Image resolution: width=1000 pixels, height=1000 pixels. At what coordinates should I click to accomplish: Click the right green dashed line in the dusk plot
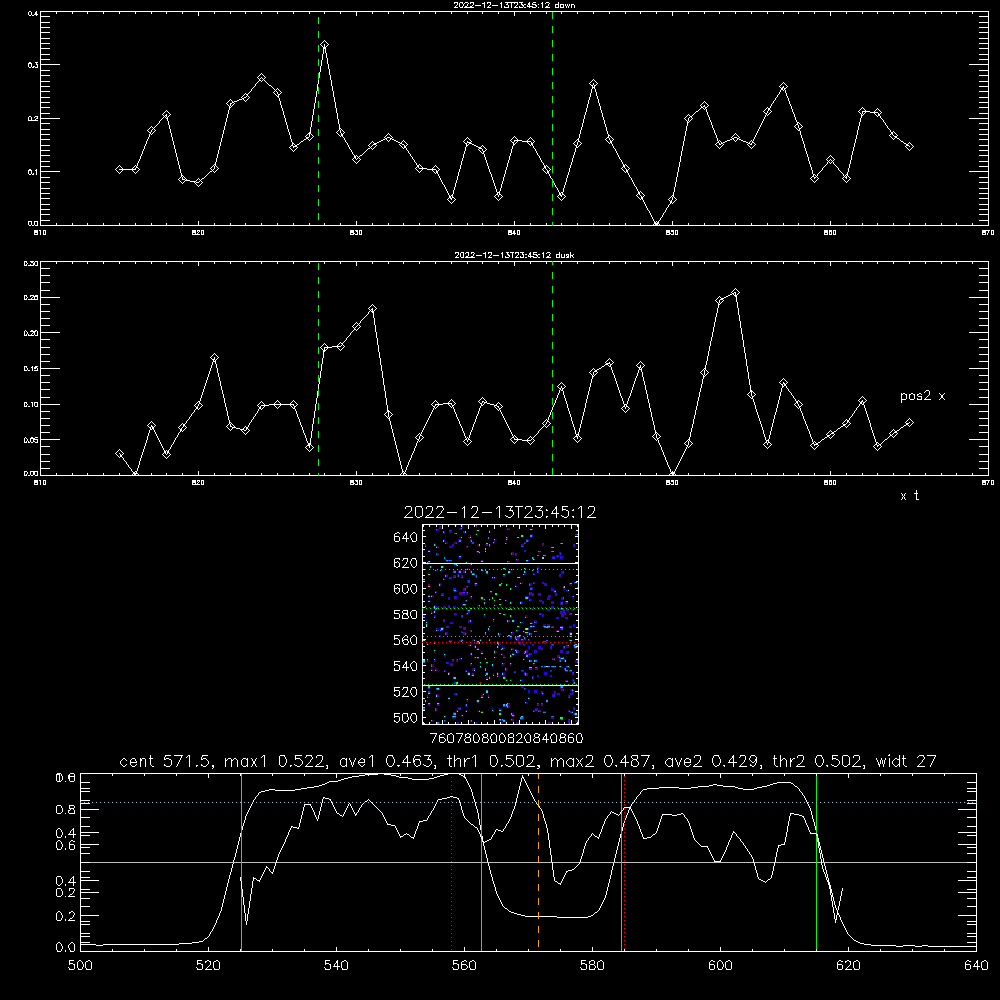tap(552, 368)
